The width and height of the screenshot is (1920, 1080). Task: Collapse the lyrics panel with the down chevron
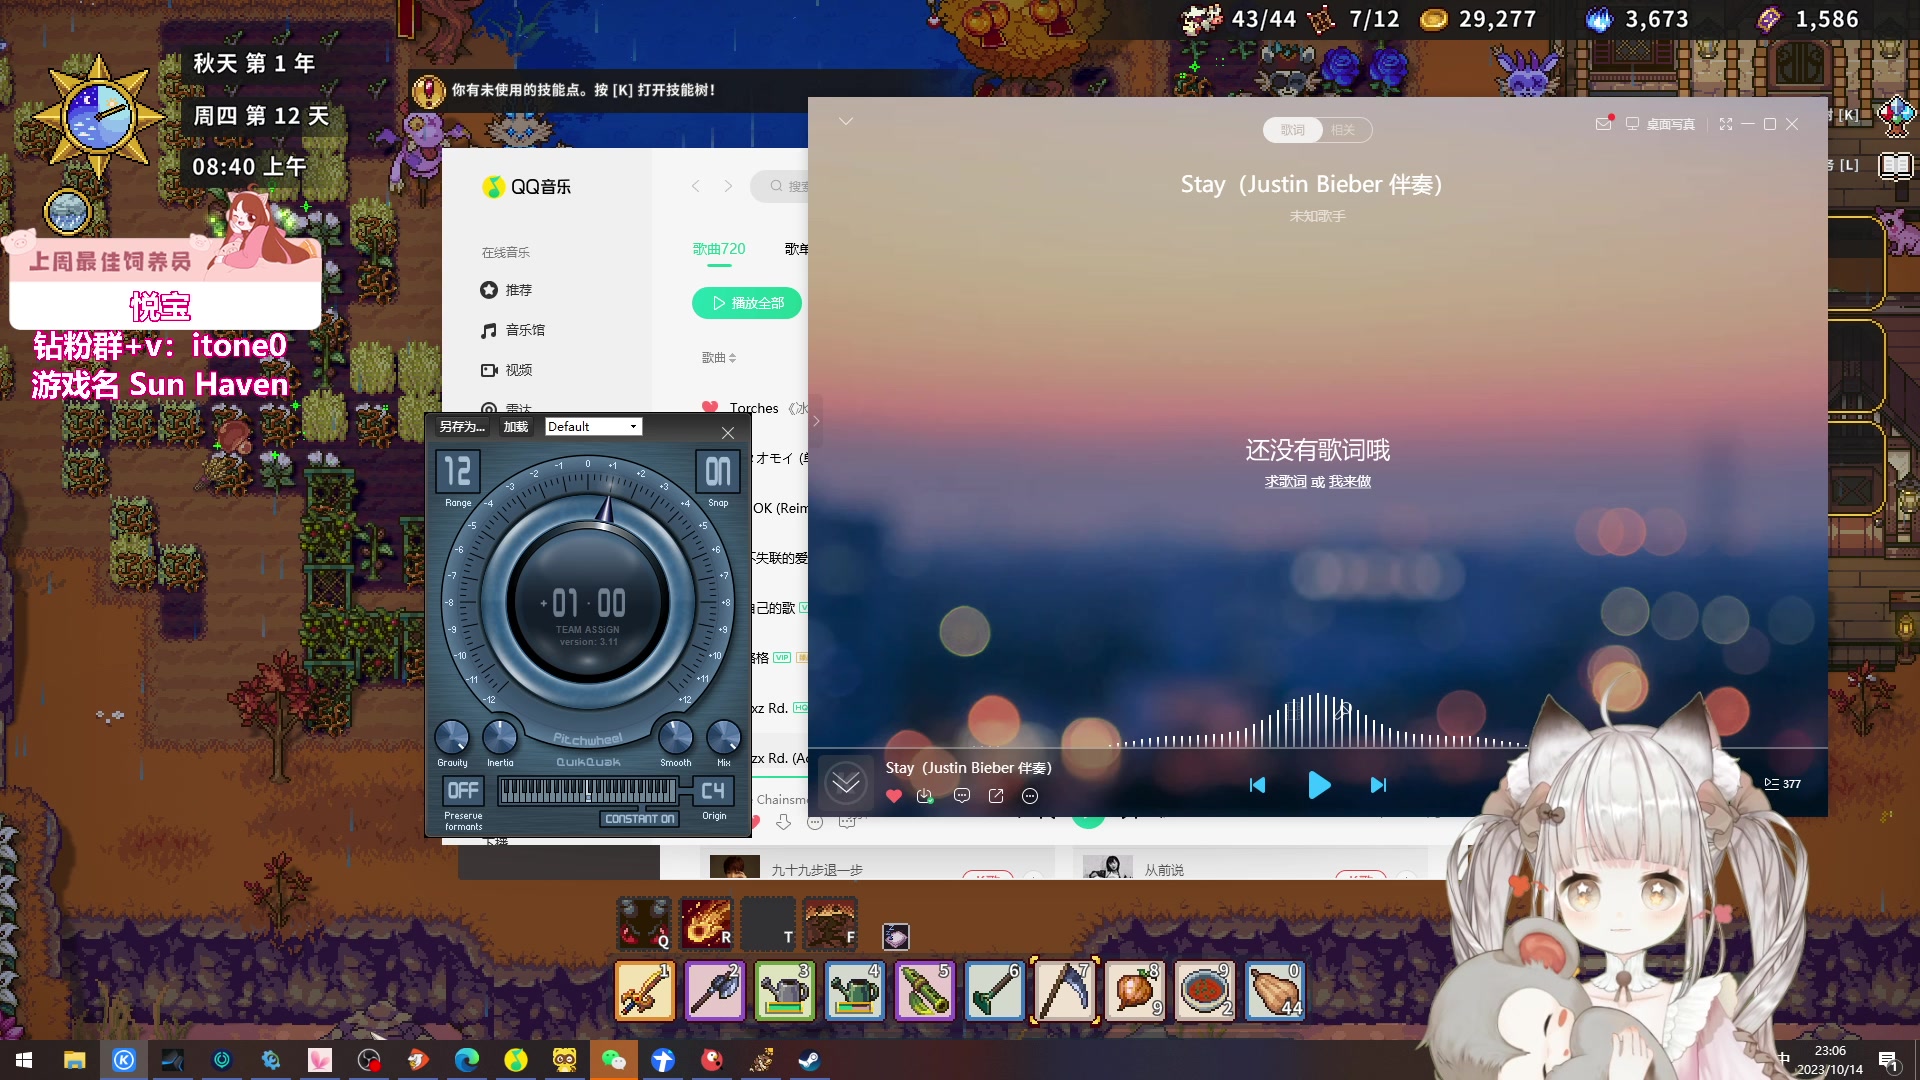847,120
